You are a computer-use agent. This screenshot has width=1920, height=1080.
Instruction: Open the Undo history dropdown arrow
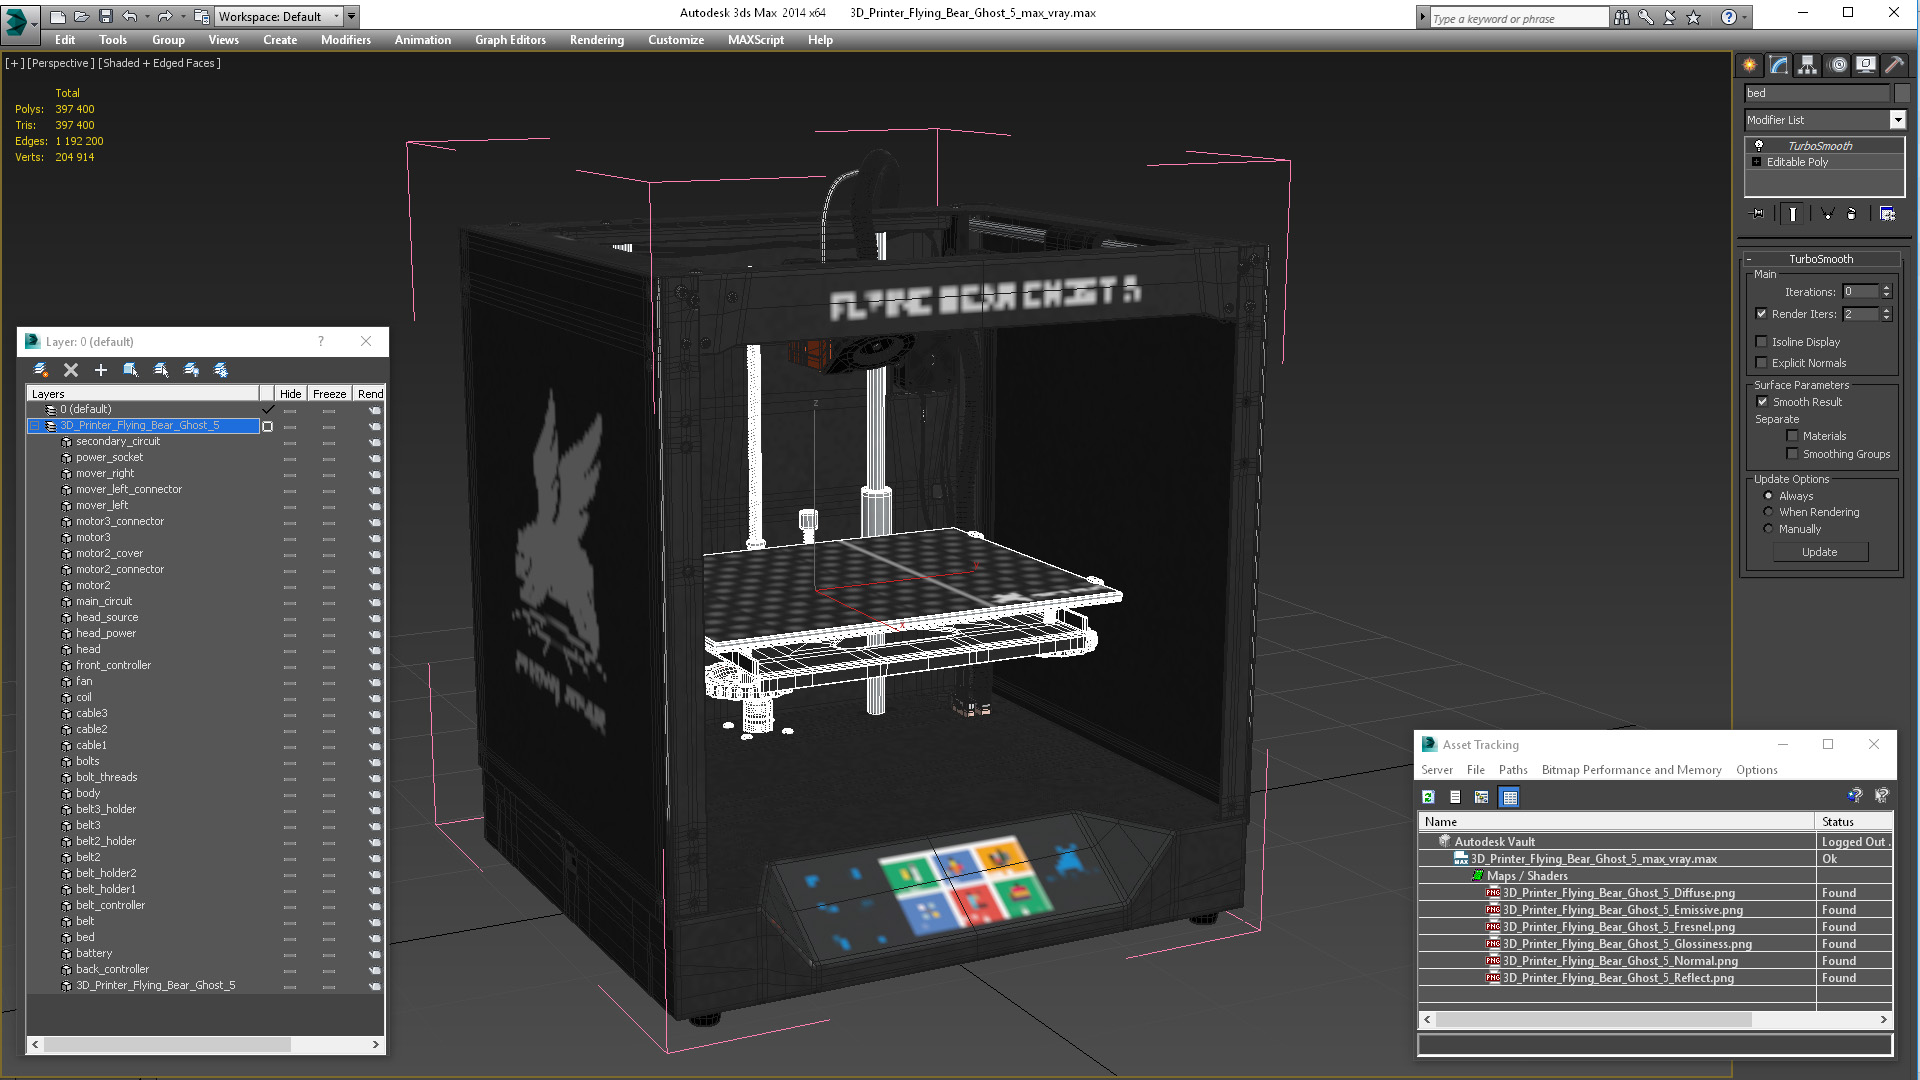tap(146, 16)
